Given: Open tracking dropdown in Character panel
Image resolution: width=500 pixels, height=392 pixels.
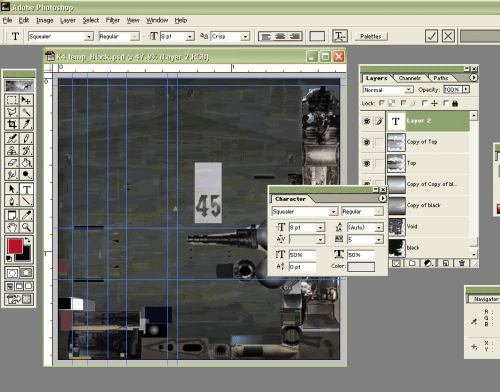Looking at the screenshot, I should (379, 240).
